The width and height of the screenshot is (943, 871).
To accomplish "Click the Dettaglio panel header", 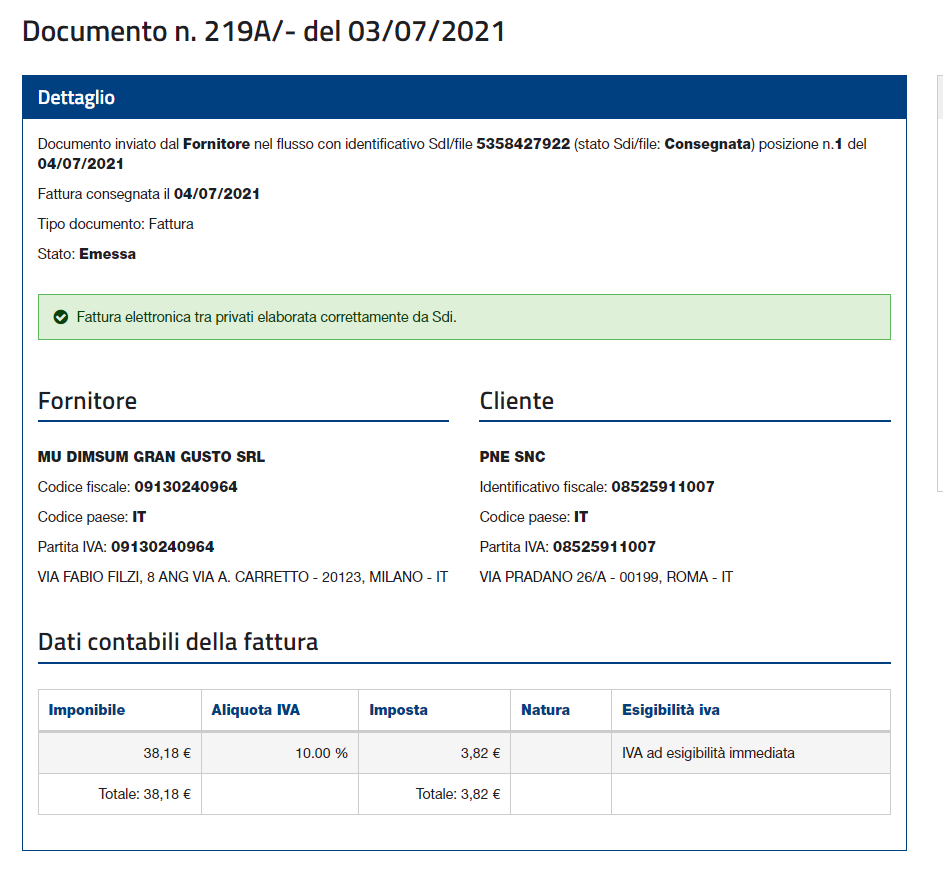I will [x=76, y=98].
